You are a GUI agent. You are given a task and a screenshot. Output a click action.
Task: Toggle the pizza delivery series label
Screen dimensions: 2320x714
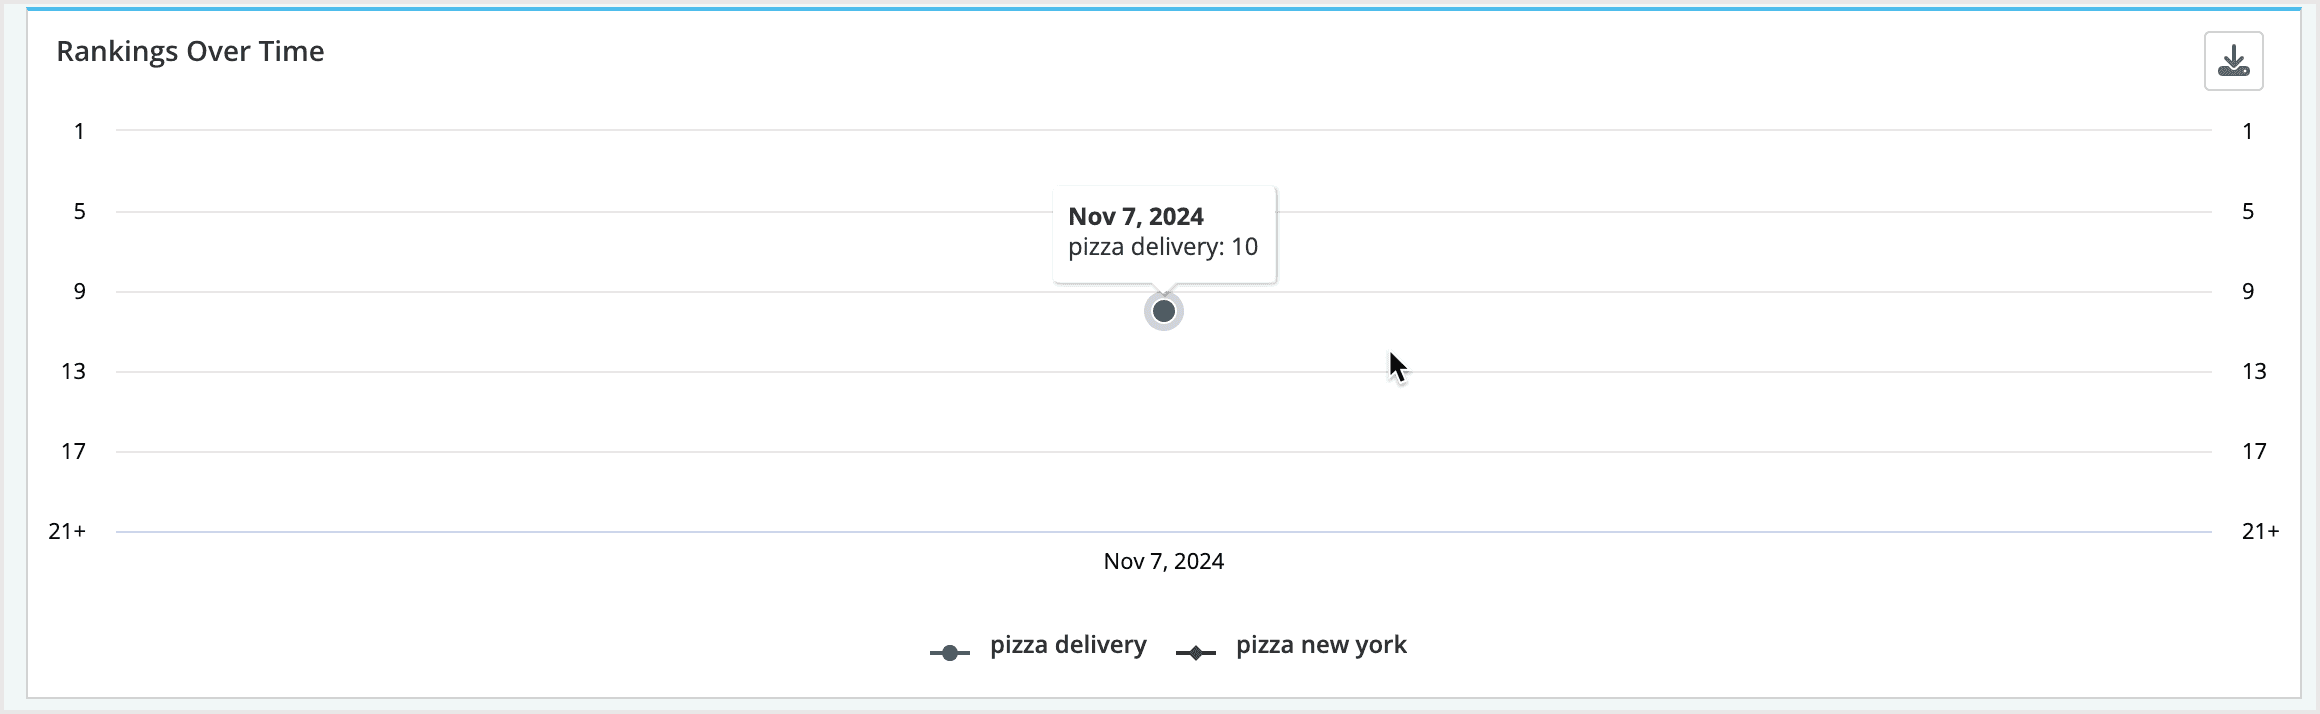tap(1068, 645)
